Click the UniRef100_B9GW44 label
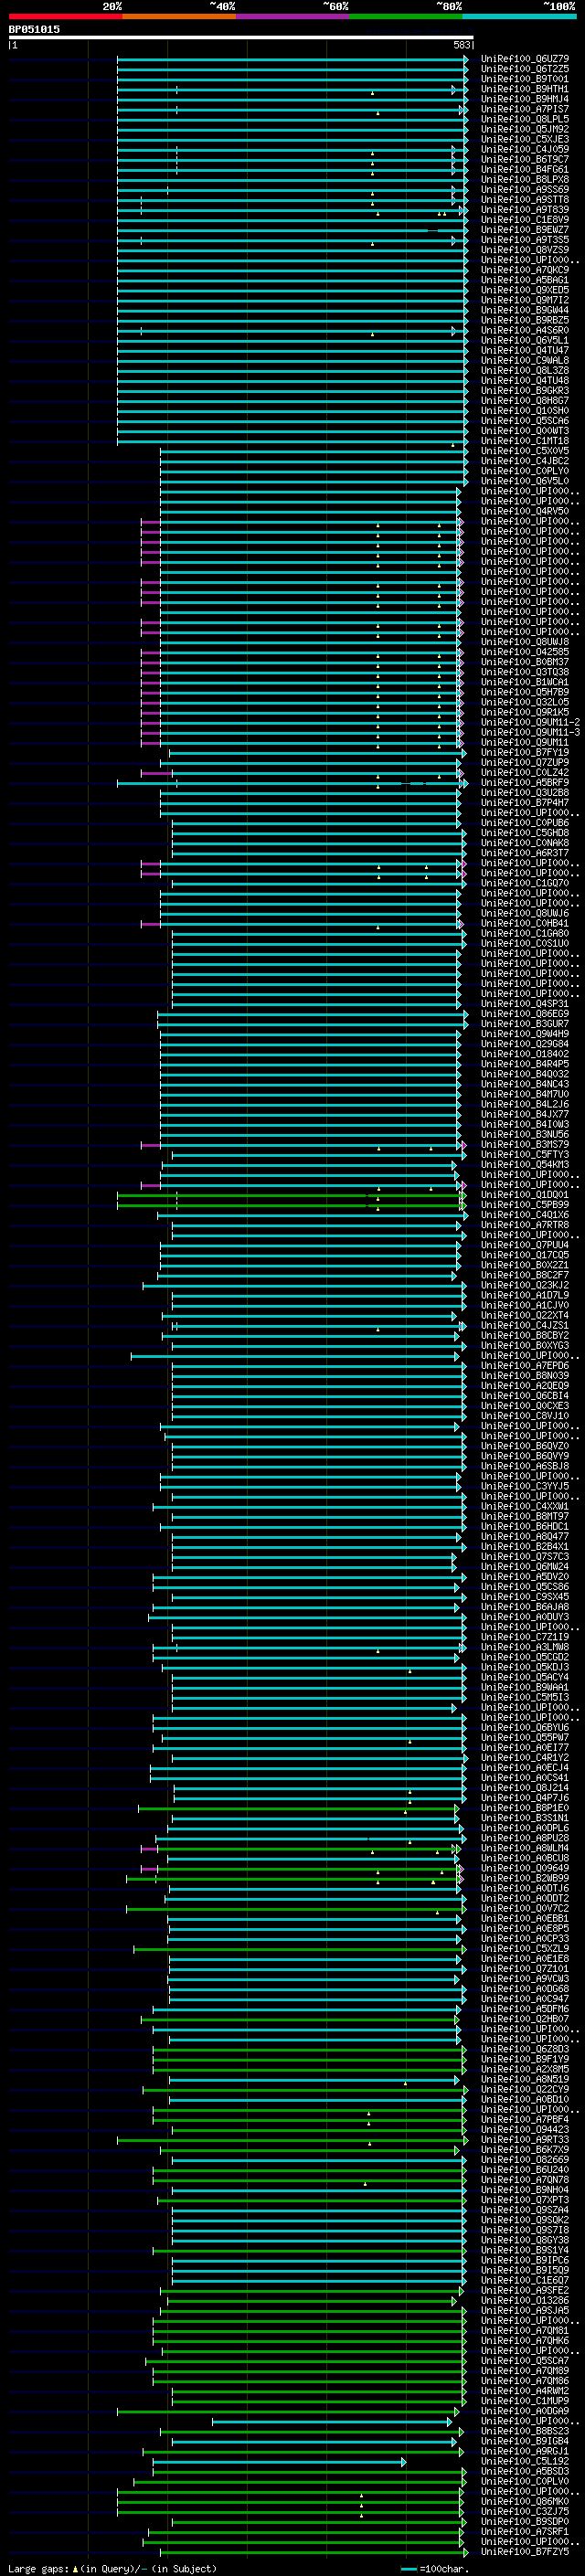The height and width of the screenshot is (2576, 585). (524, 310)
